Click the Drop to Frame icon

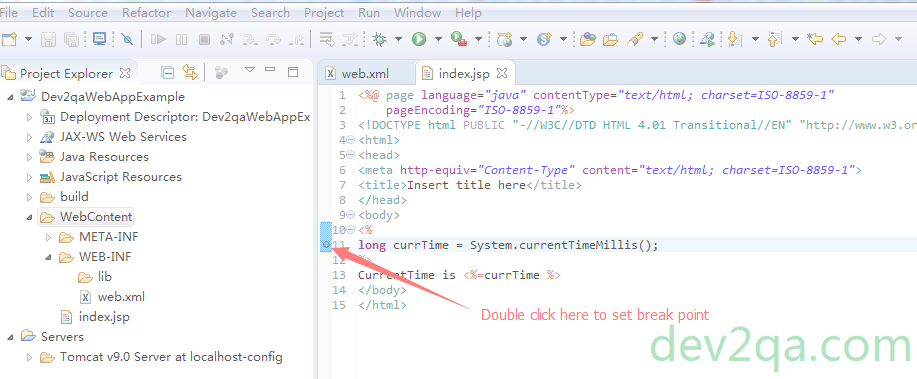(328, 39)
